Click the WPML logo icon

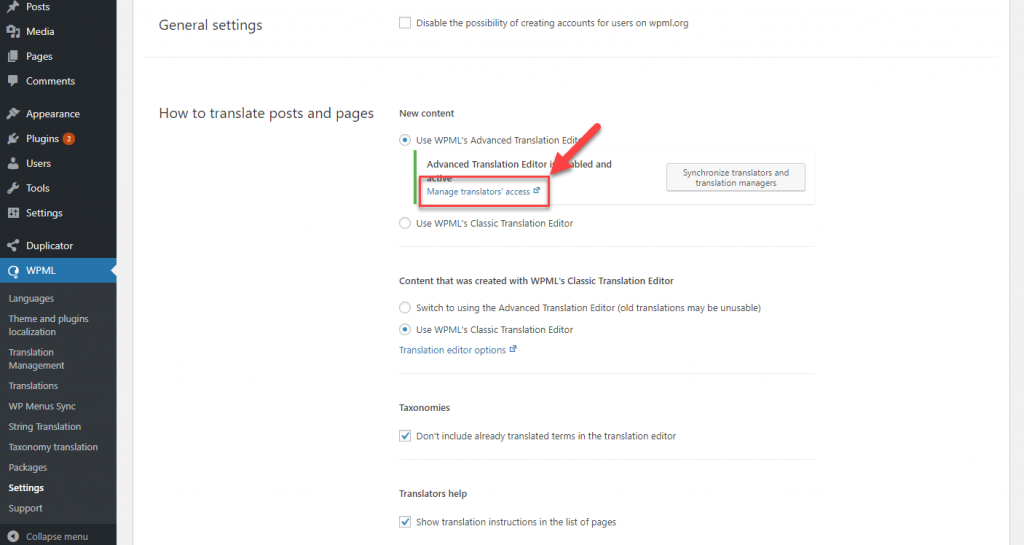(x=13, y=271)
